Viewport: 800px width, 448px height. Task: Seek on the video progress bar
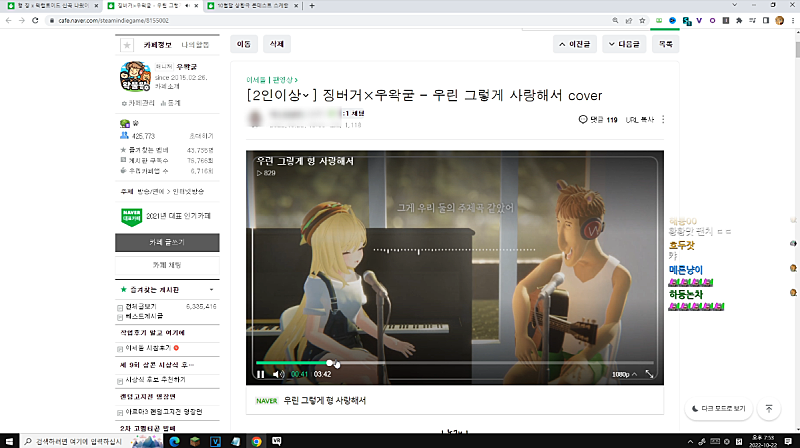pos(455,363)
